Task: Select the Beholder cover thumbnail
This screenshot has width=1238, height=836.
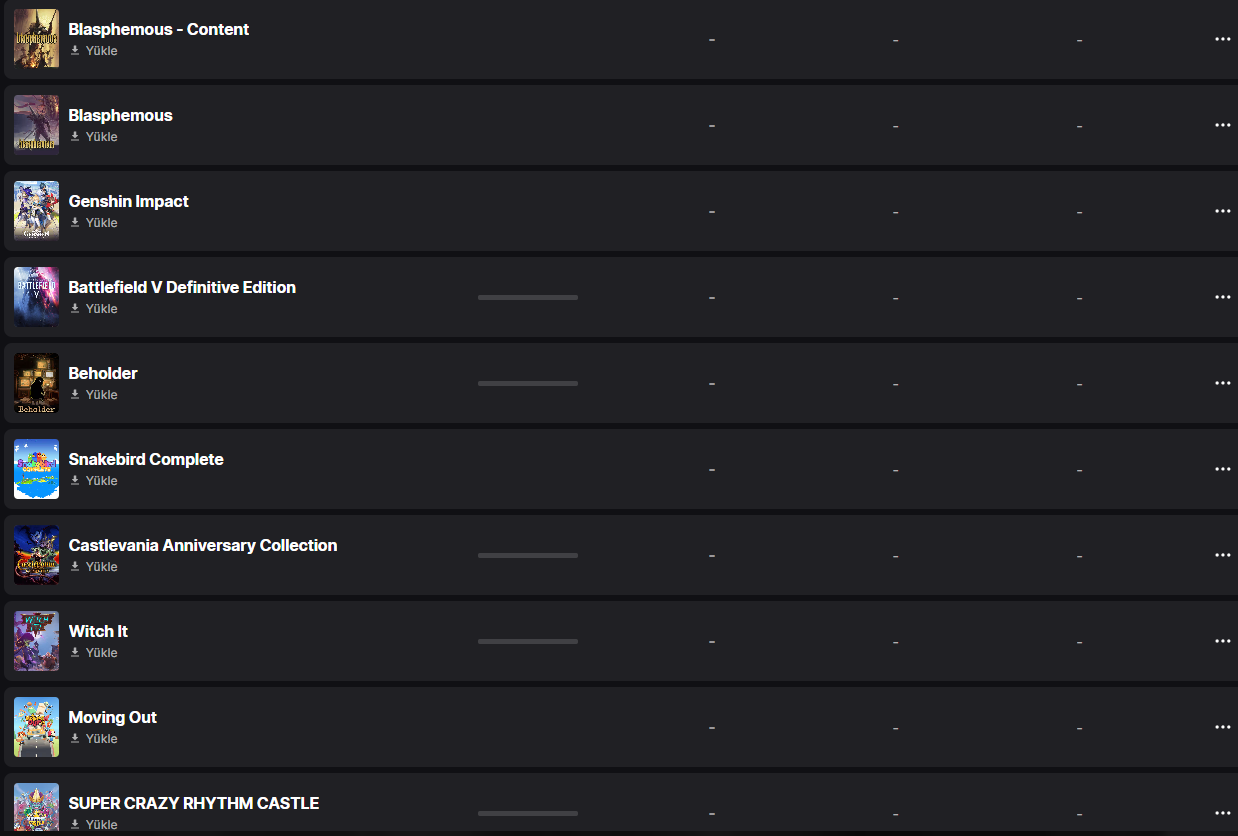Action: point(36,383)
